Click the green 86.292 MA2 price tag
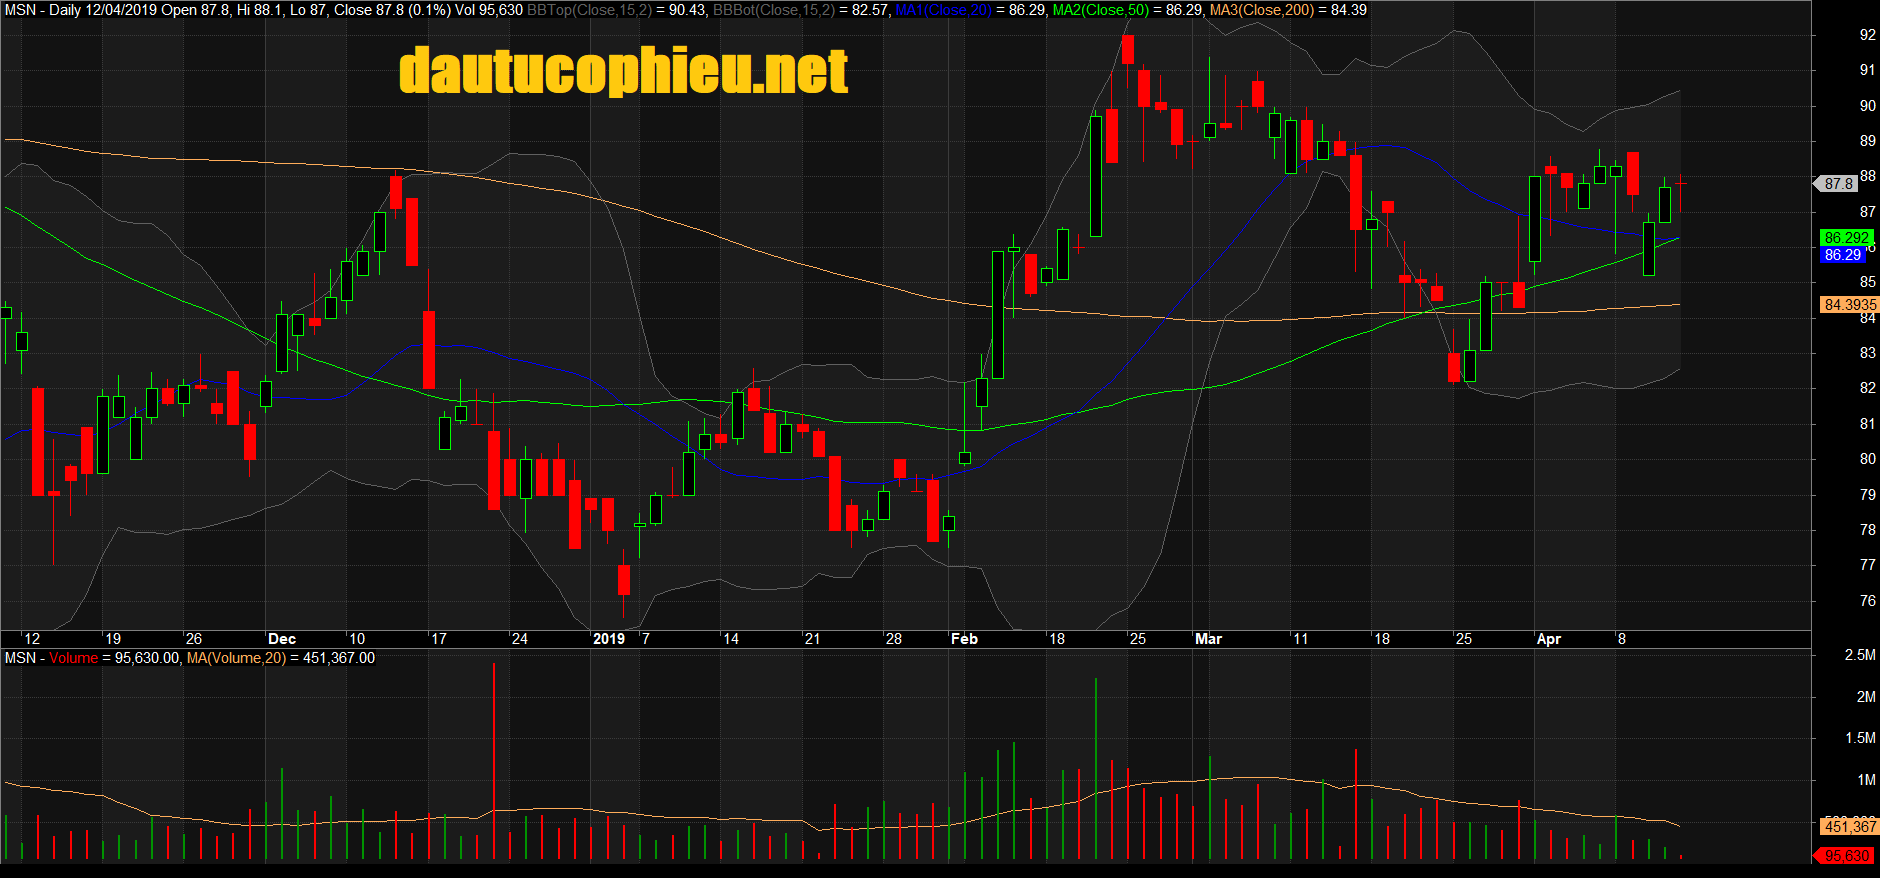 click(1845, 238)
